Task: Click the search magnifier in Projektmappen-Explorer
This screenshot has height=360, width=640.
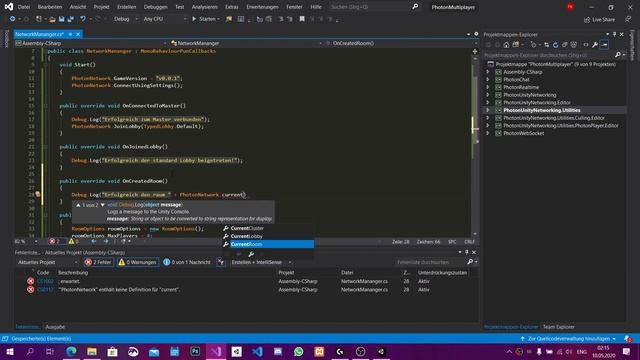Action: coord(618,55)
